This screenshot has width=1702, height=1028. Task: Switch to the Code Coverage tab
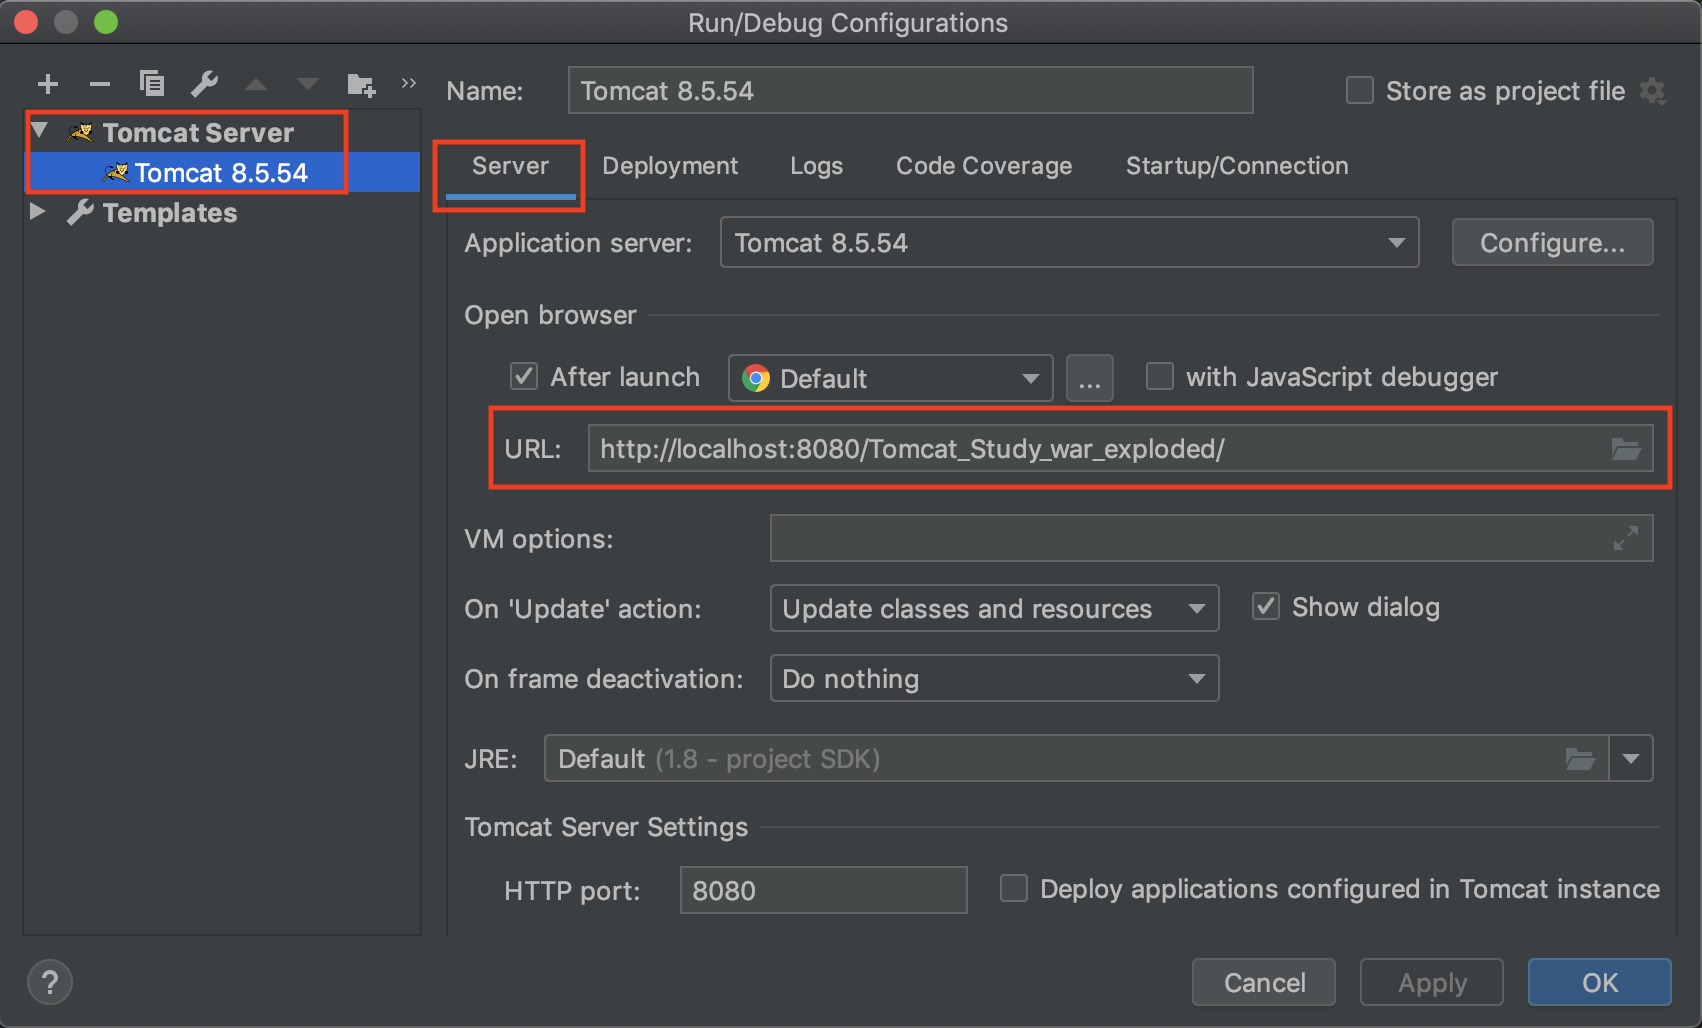[984, 166]
